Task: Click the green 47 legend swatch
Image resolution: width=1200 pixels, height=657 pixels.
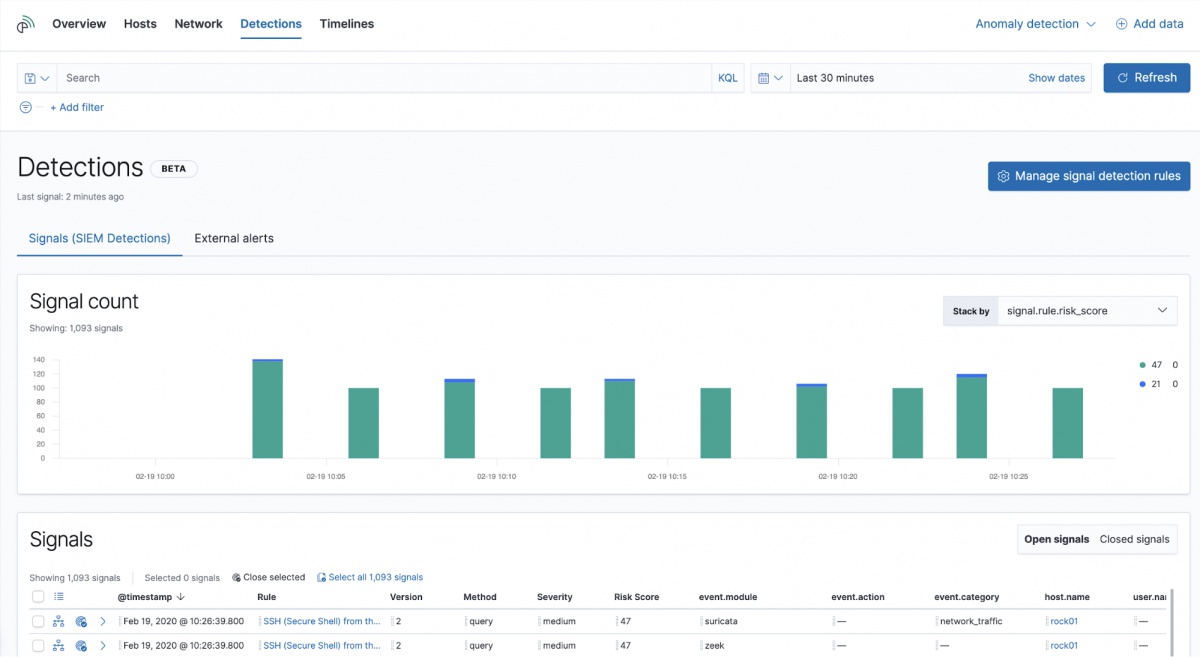Action: 1142,366
